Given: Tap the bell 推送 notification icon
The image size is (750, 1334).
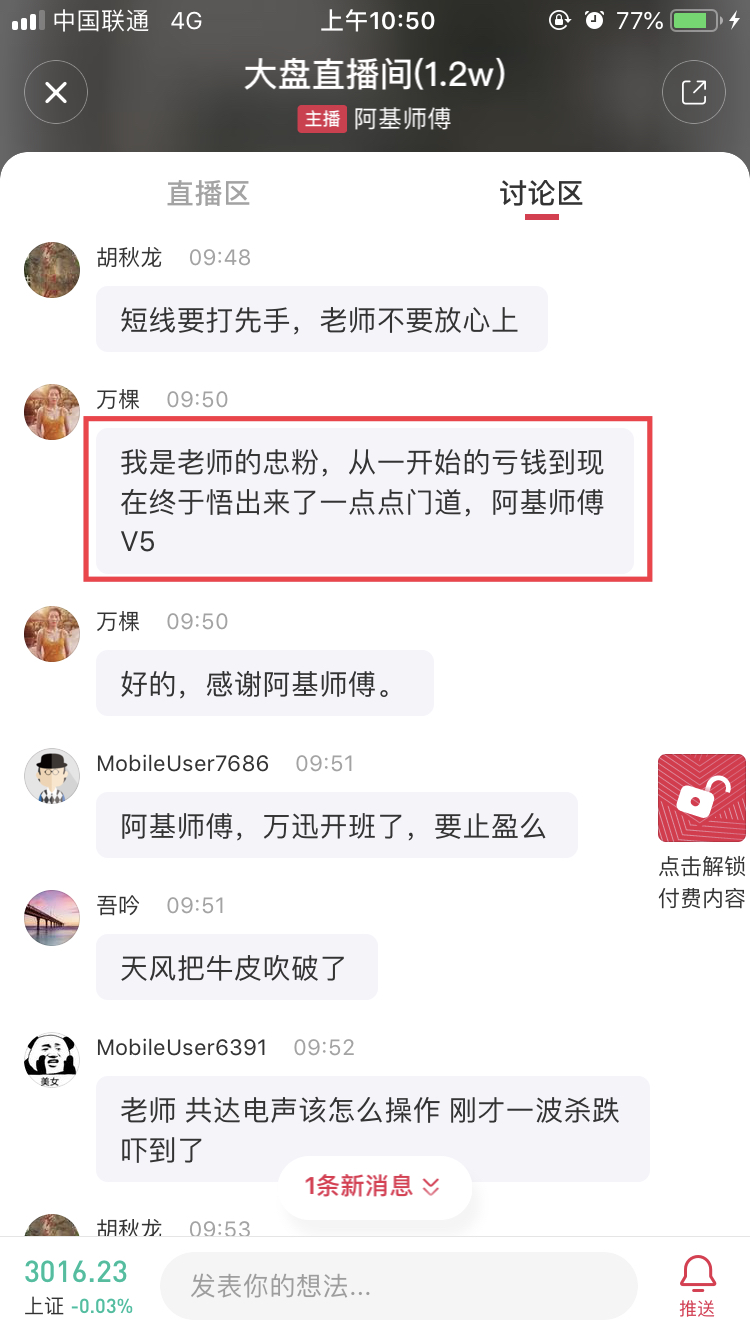Looking at the screenshot, I should 697,1285.
